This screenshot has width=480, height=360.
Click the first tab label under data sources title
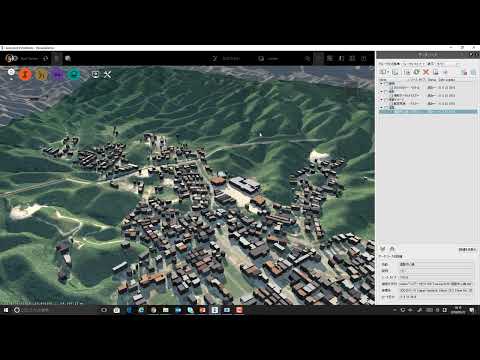coord(389,63)
